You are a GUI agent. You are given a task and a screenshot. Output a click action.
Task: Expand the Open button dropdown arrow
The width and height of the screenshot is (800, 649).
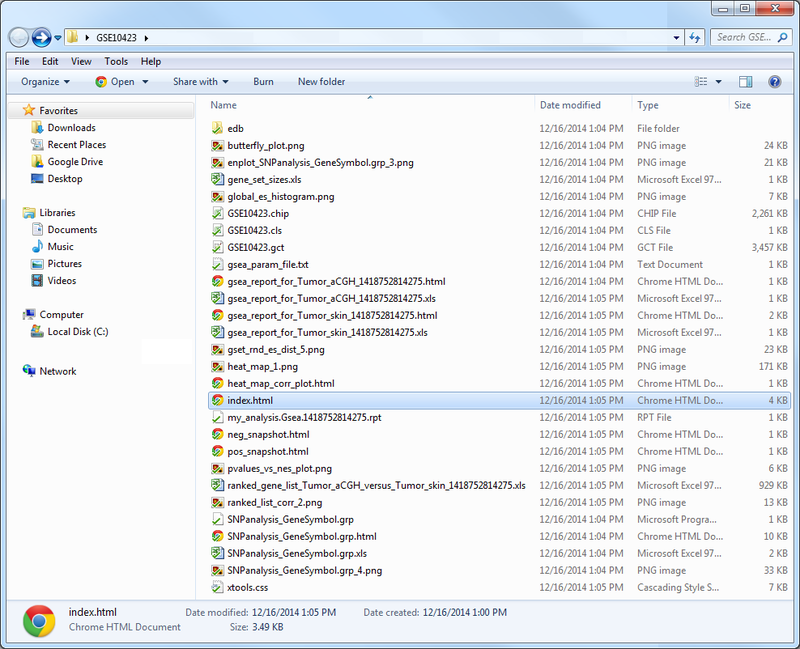(145, 82)
